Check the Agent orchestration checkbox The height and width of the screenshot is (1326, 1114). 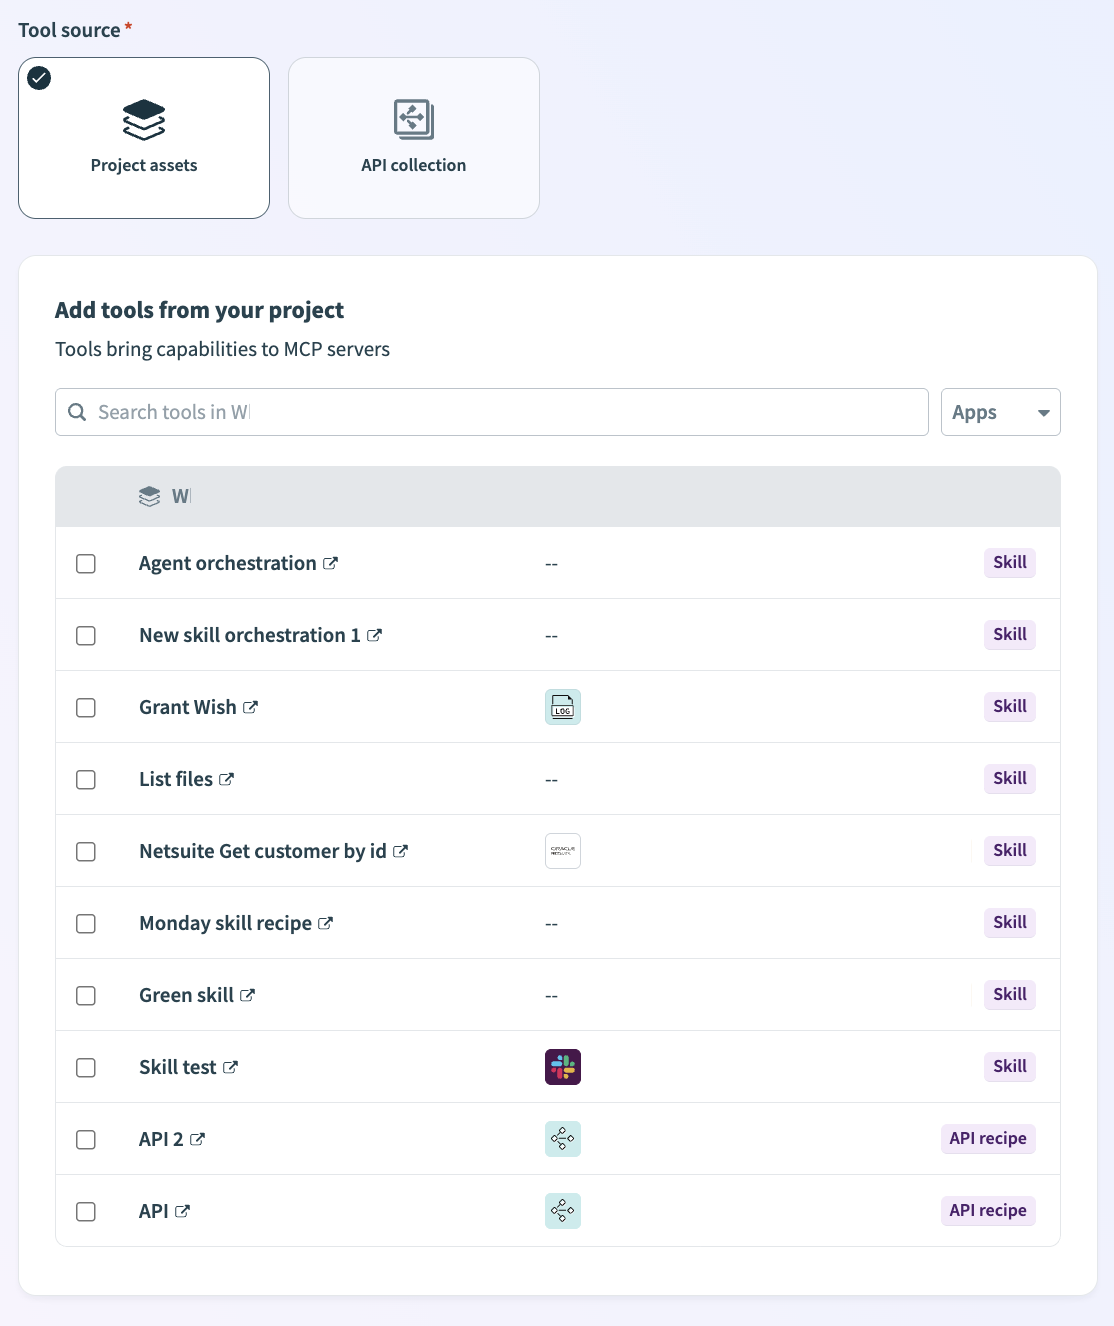[86, 563]
